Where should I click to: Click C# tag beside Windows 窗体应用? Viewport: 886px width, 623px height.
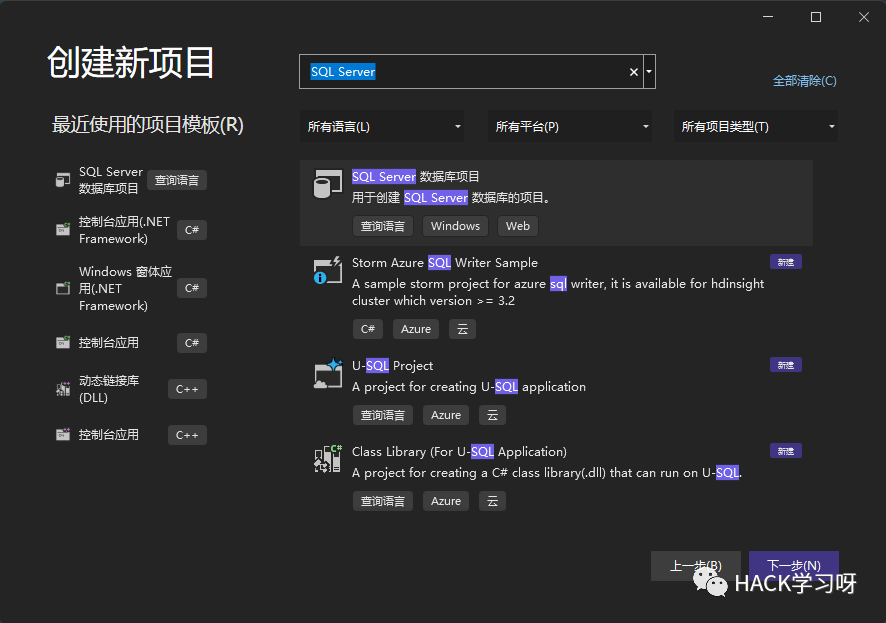[192, 288]
